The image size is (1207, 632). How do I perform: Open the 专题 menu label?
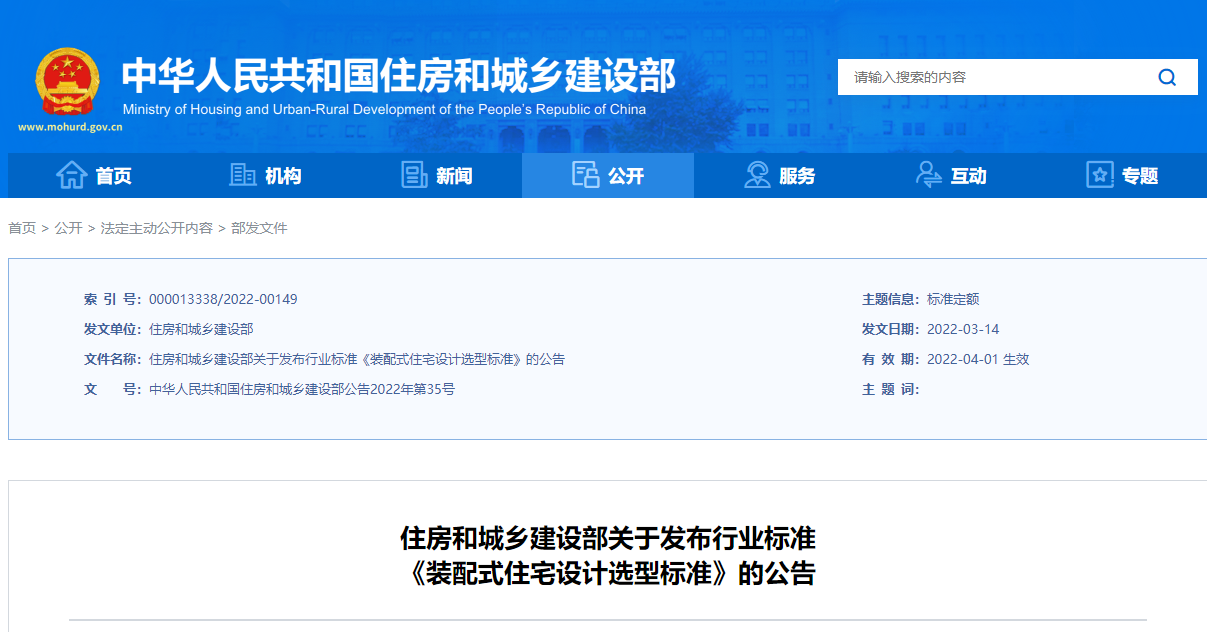pyautogui.click(x=1139, y=176)
